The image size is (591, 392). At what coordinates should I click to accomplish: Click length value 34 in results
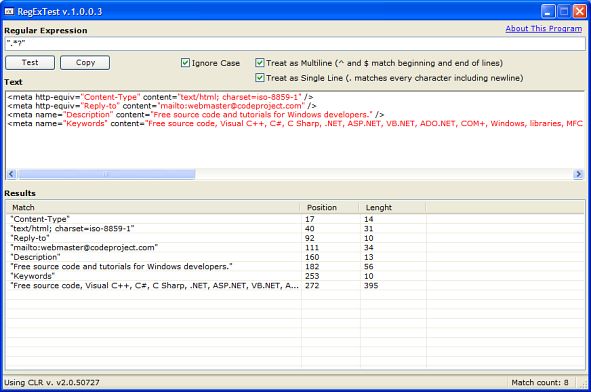coord(369,248)
